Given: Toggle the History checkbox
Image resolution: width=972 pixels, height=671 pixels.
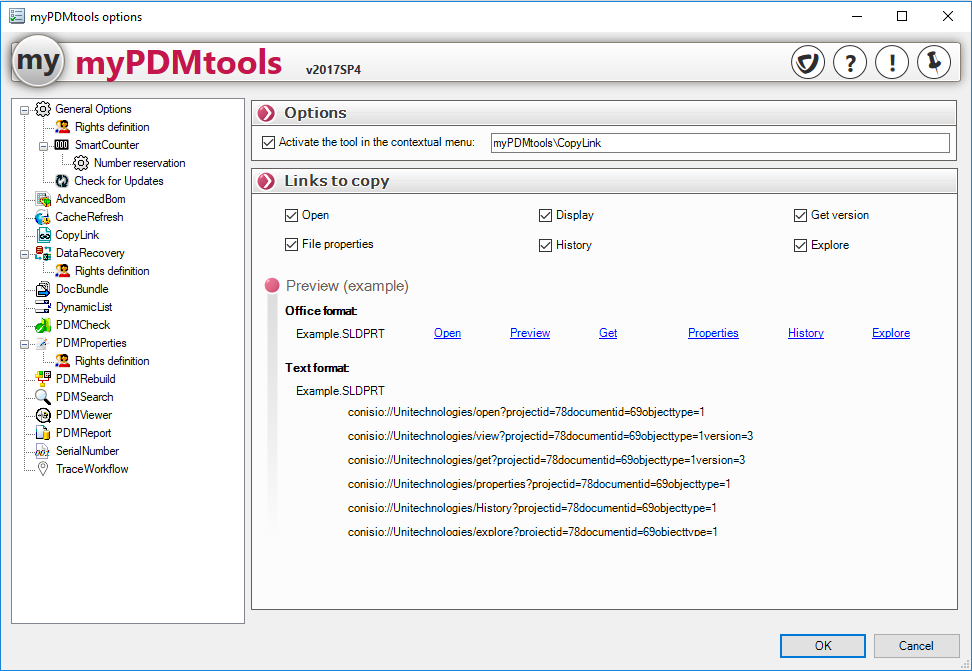Looking at the screenshot, I should 546,245.
